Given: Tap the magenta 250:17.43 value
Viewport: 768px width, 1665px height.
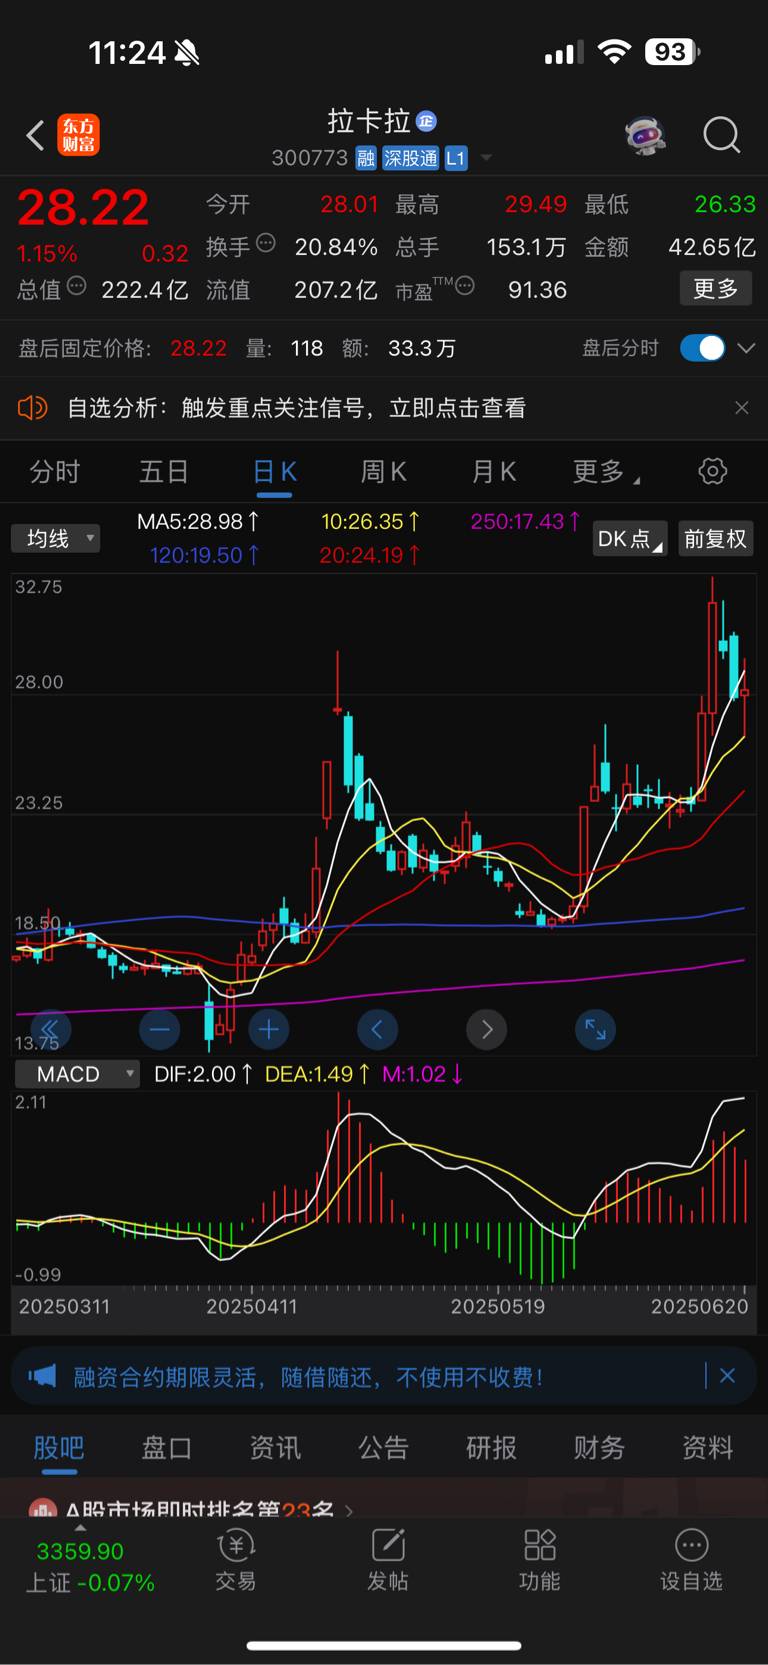Looking at the screenshot, I should (x=525, y=521).
